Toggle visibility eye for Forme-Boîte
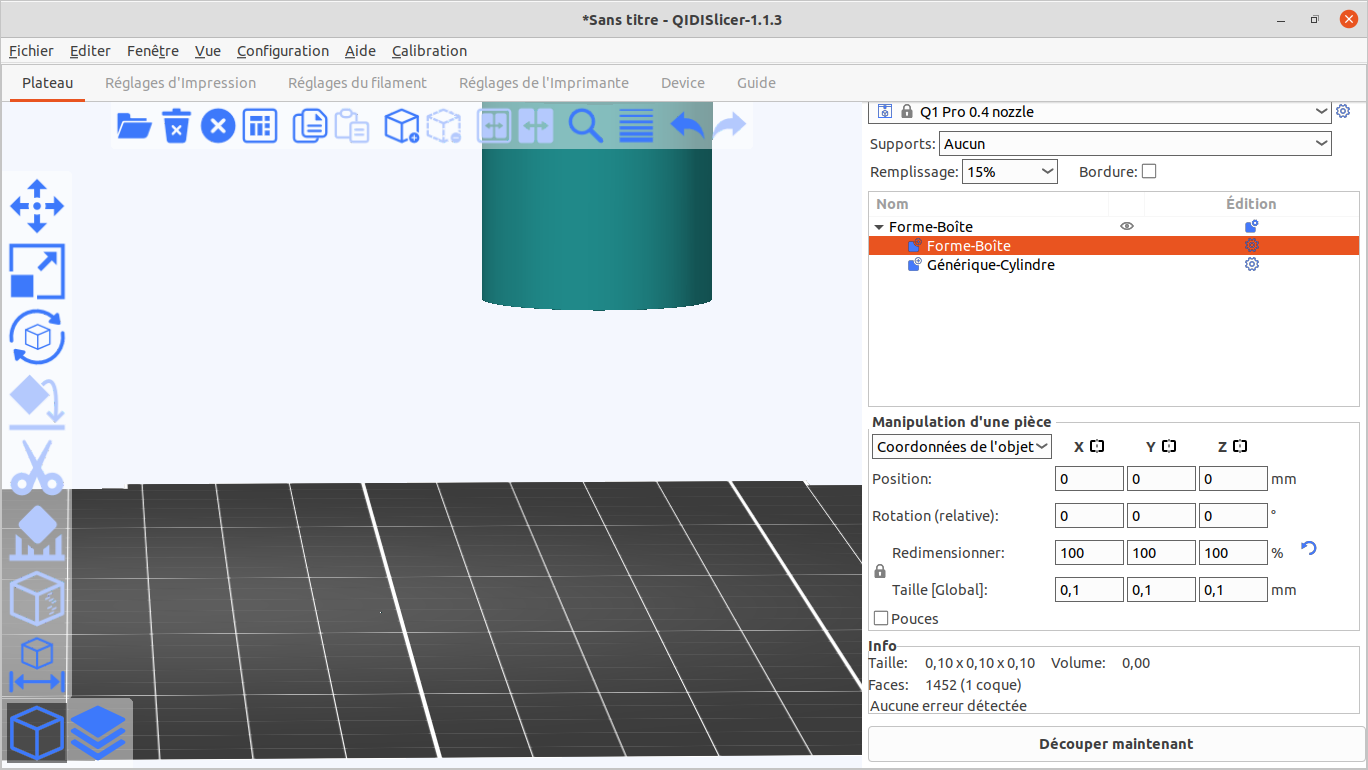The width and height of the screenshot is (1368, 770). coord(1127,227)
